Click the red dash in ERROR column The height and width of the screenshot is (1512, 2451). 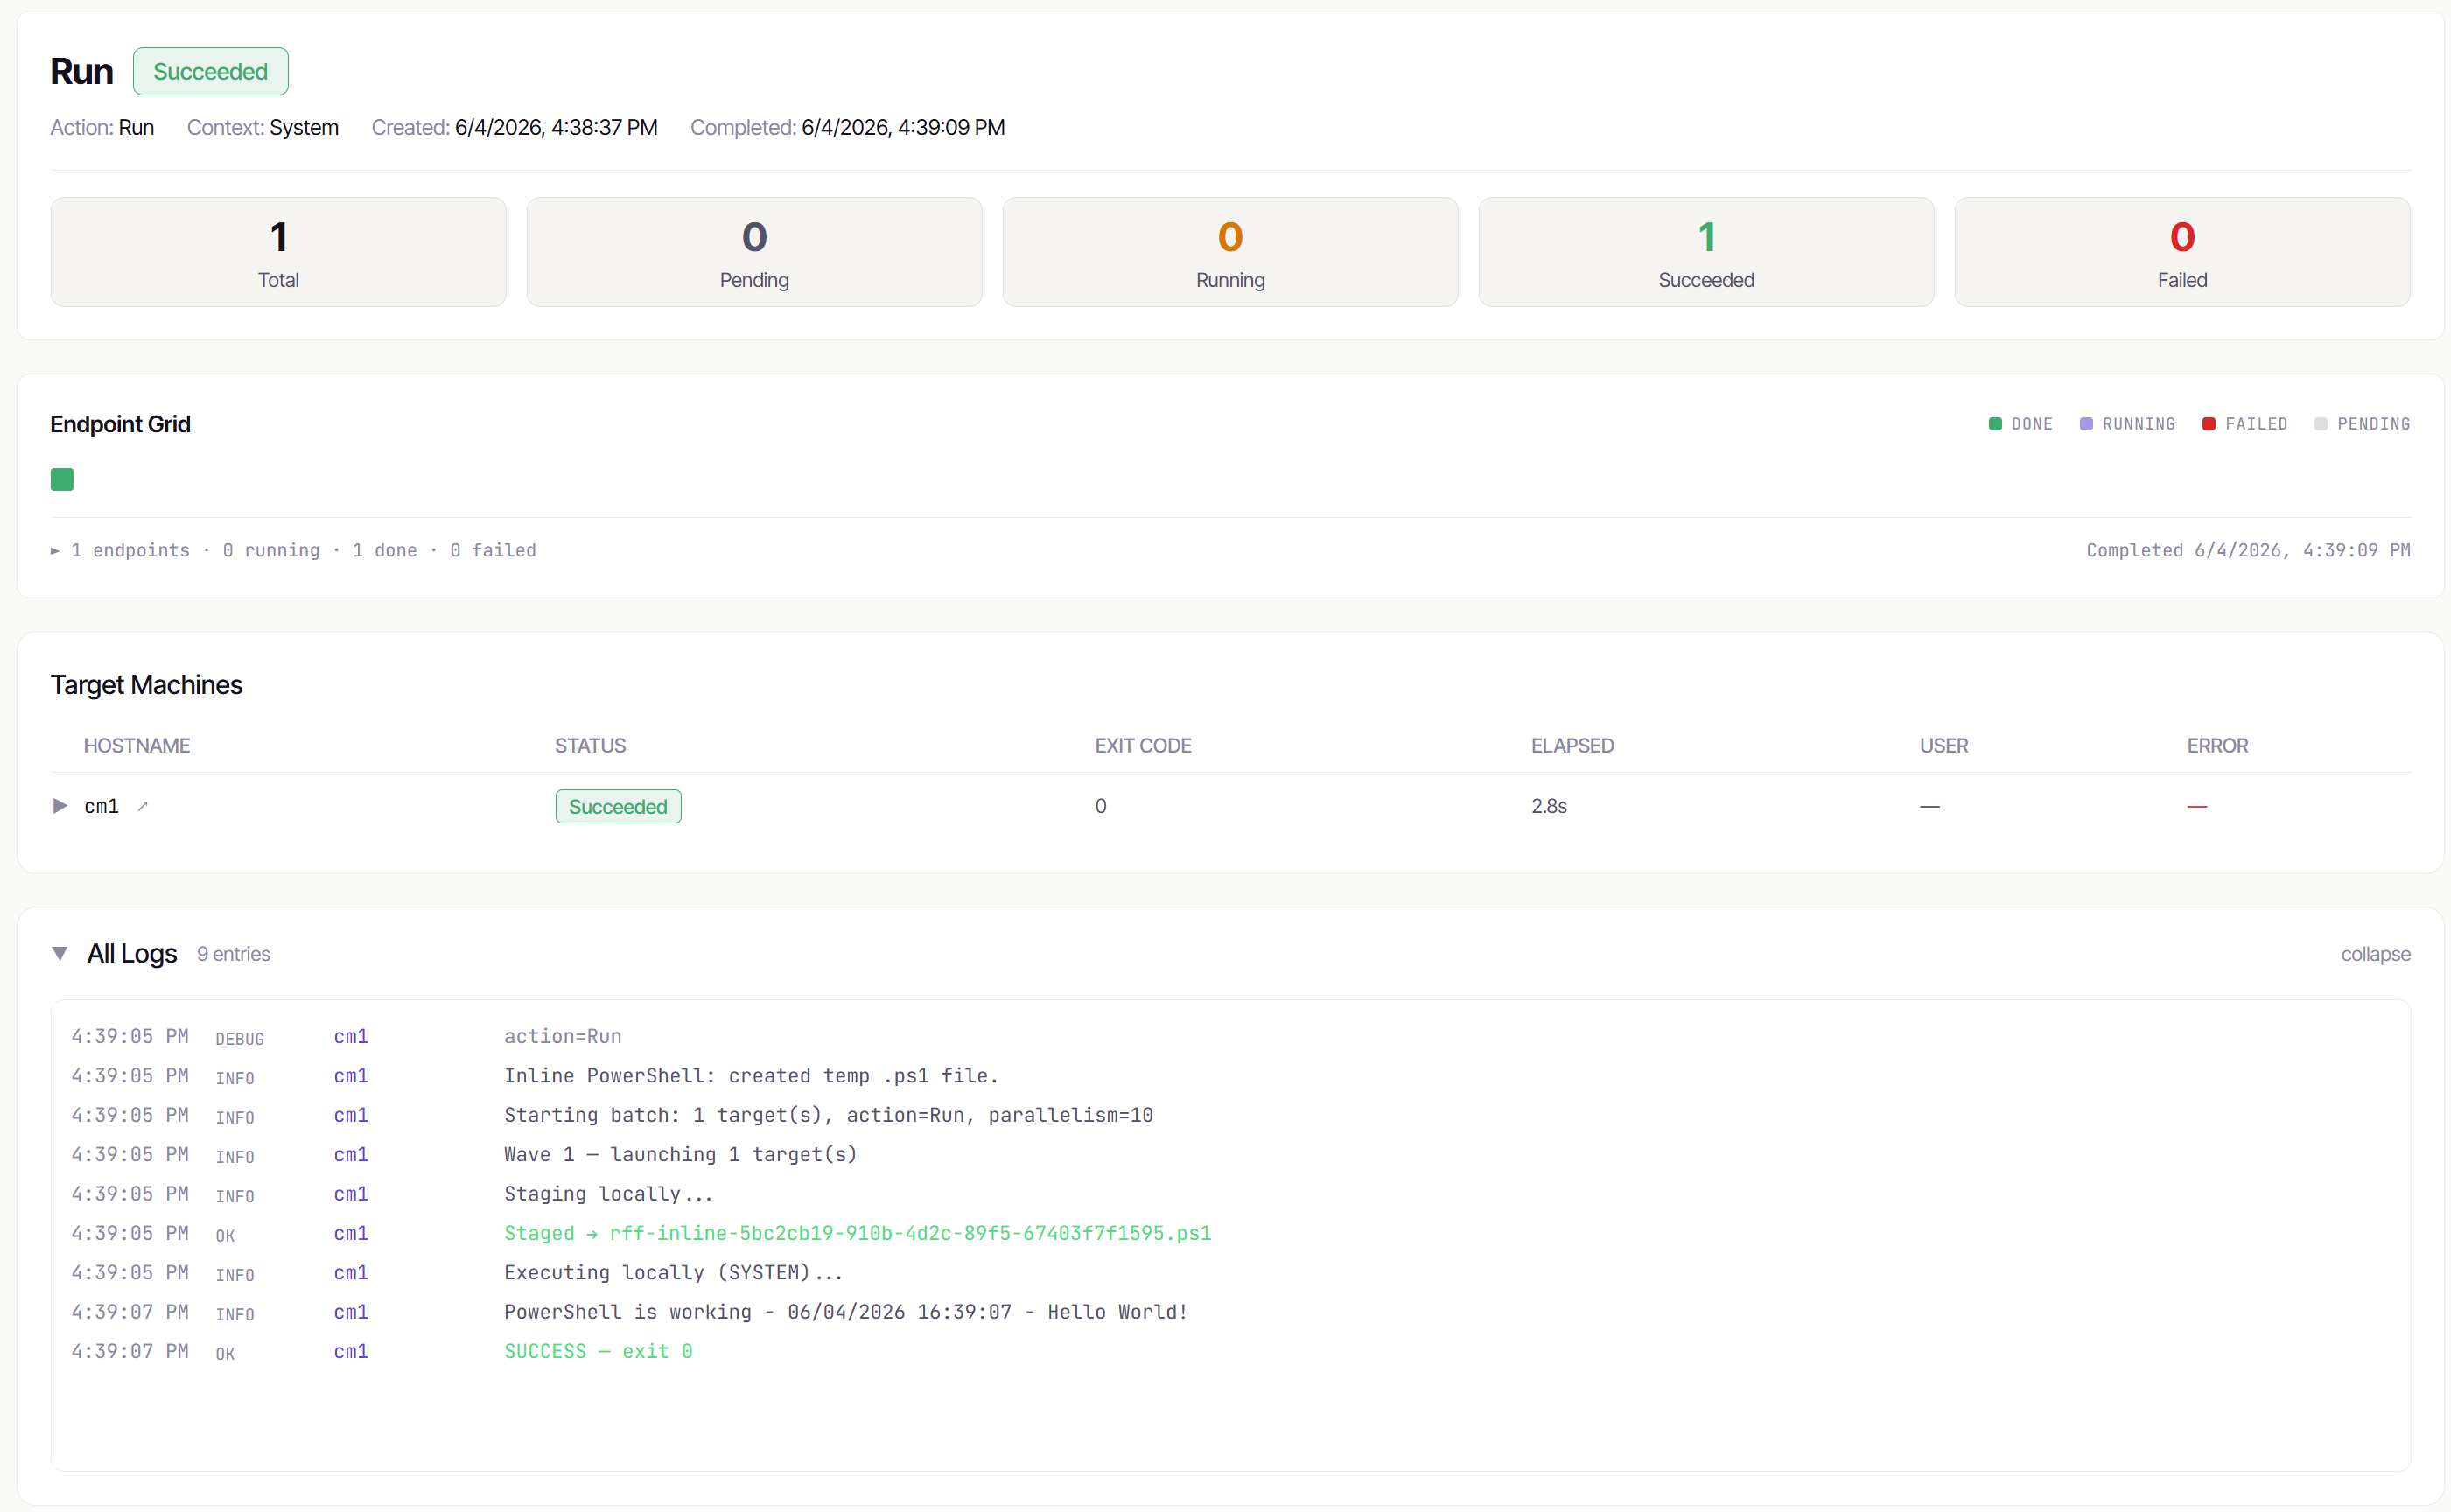[2197, 807]
